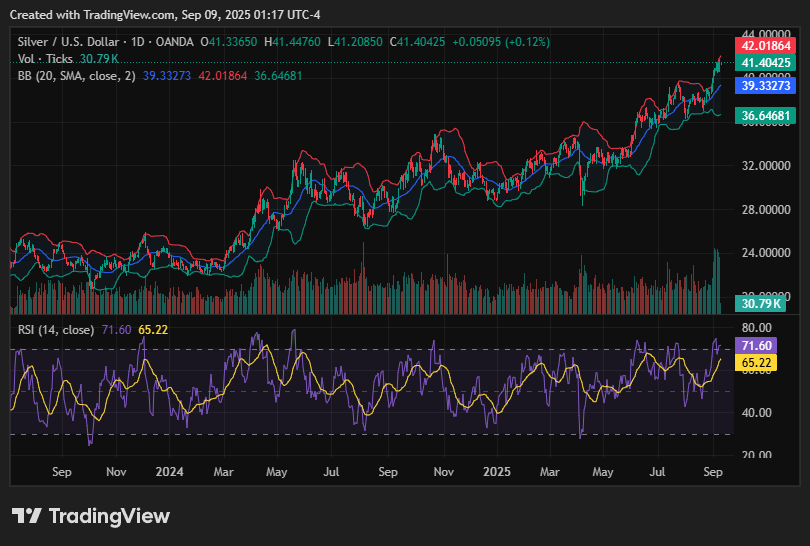Image resolution: width=810 pixels, height=546 pixels.
Task: Click Nov label just before 2025
Action: (x=443, y=472)
